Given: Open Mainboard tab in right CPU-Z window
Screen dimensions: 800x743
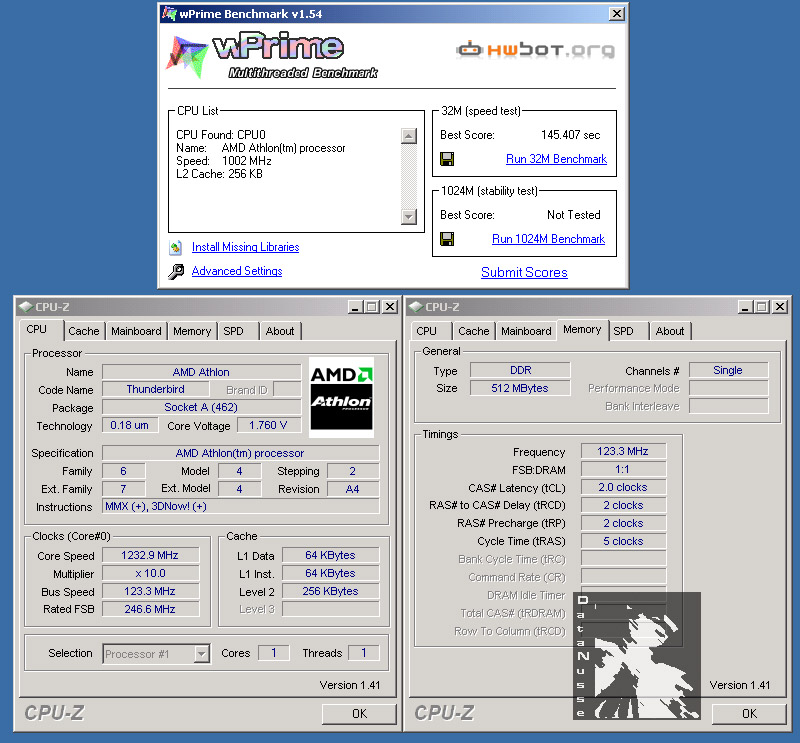Looking at the screenshot, I should (526, 331).
